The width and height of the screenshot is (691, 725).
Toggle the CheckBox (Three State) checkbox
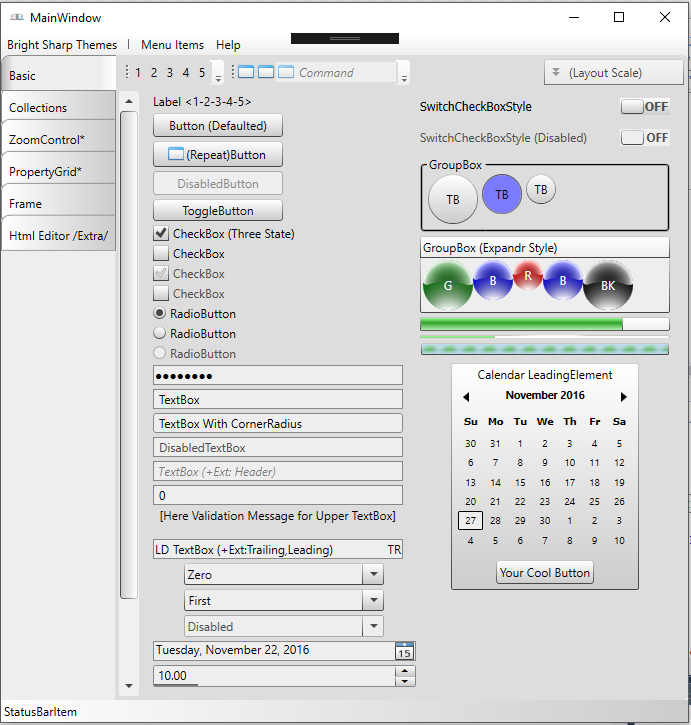pos(160,234)
